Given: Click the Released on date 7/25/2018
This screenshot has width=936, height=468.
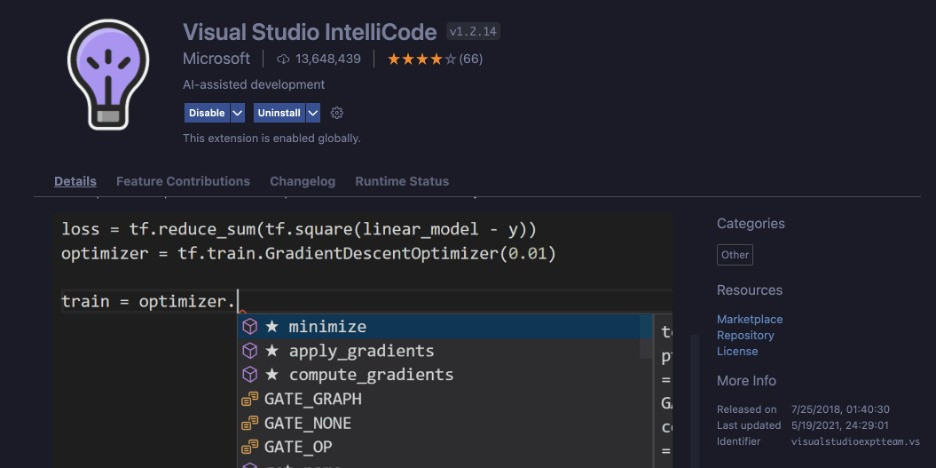Looking at the screenshot, I should click(840, 410).
